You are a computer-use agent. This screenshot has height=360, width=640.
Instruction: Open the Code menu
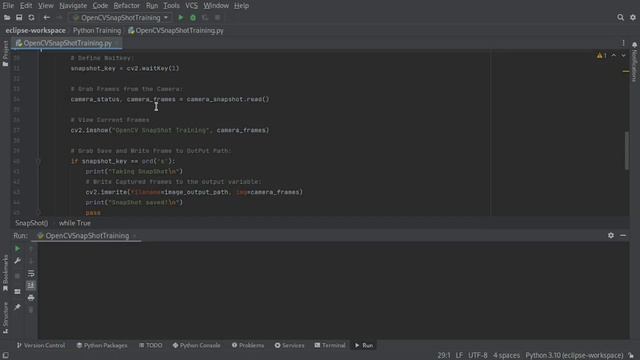100,6
